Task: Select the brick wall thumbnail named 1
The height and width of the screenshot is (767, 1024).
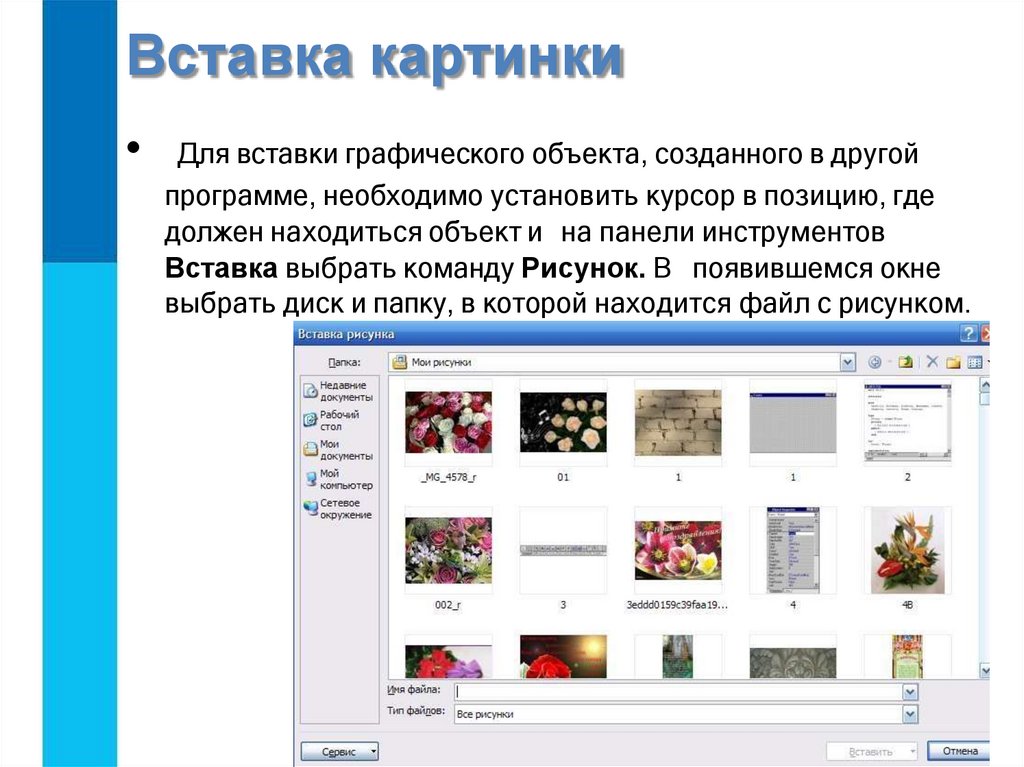Action: pyautogui.click(x=678, y=422)
